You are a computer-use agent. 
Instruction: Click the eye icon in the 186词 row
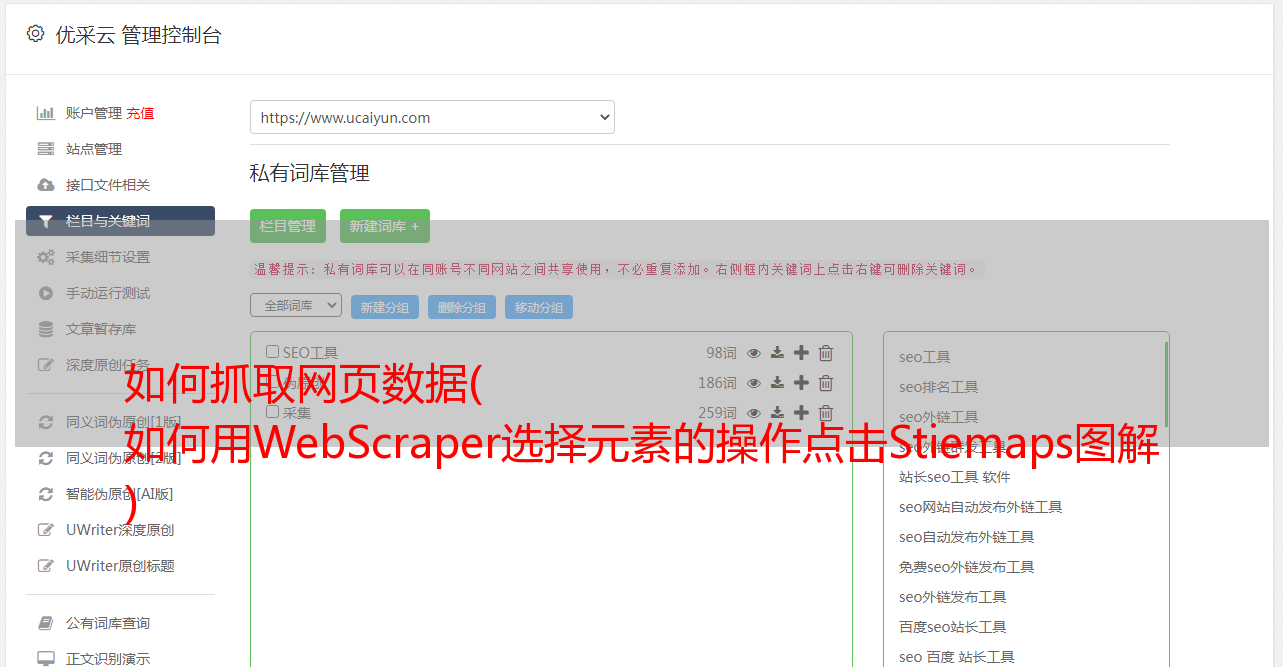click(x=754, y=383)
